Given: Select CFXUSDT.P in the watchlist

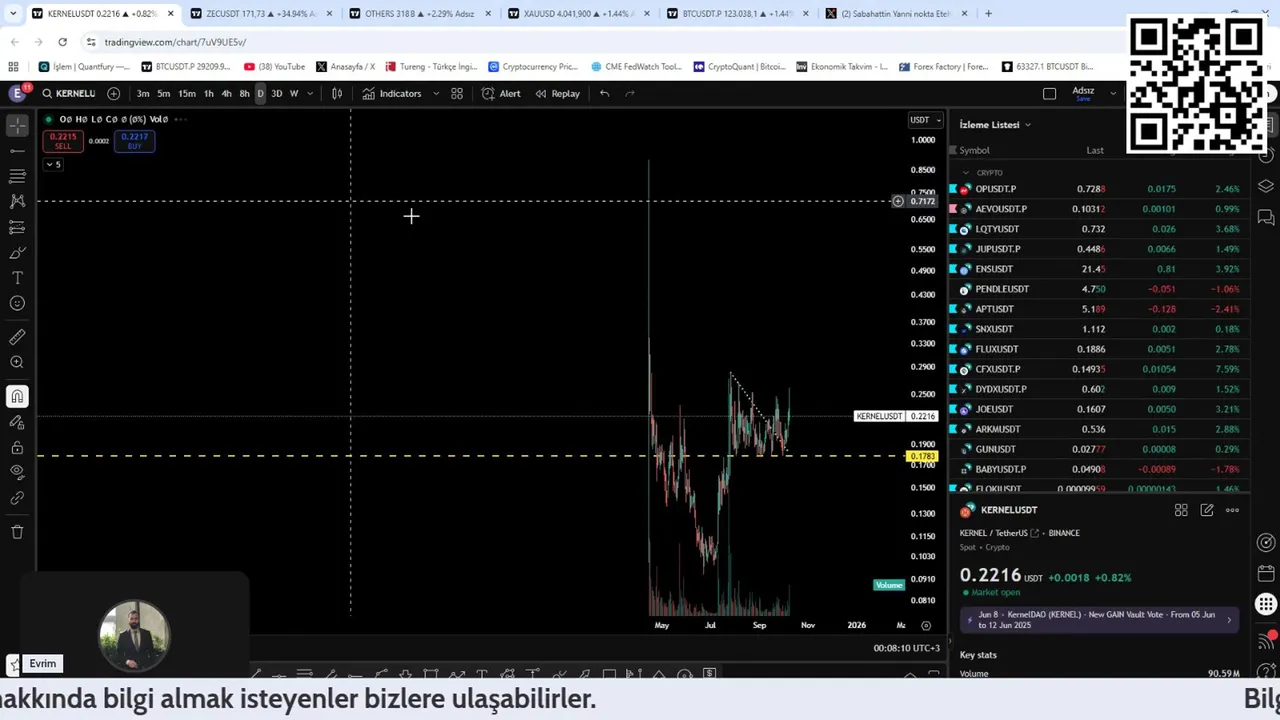Looking at the screenshot, I should pos(1098,369).
